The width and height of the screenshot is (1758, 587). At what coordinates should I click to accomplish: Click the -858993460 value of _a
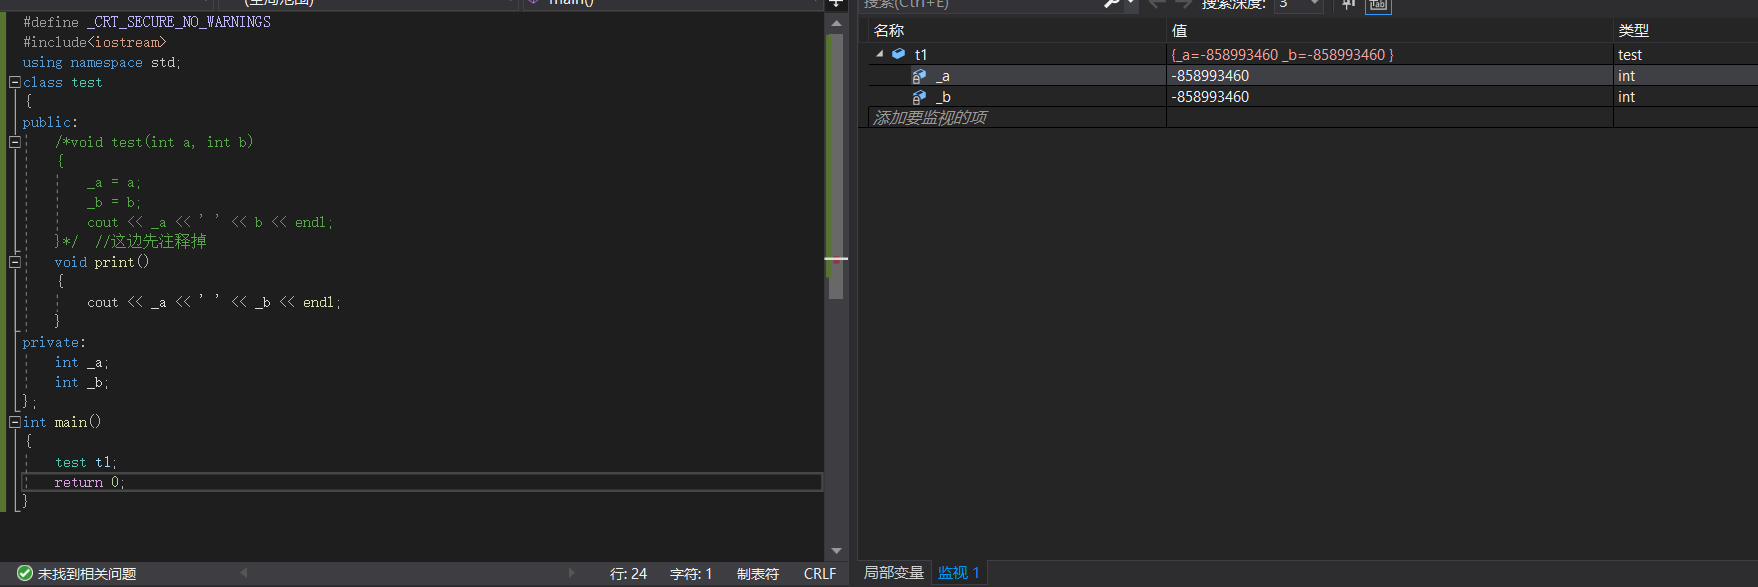[1210, 76]
